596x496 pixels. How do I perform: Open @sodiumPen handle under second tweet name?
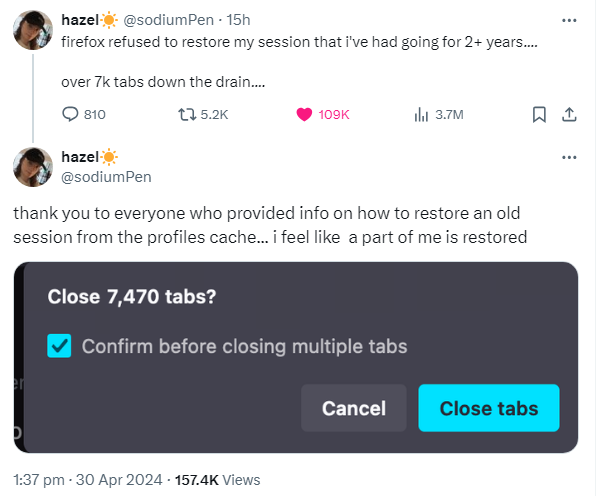[x=106, y=177]
